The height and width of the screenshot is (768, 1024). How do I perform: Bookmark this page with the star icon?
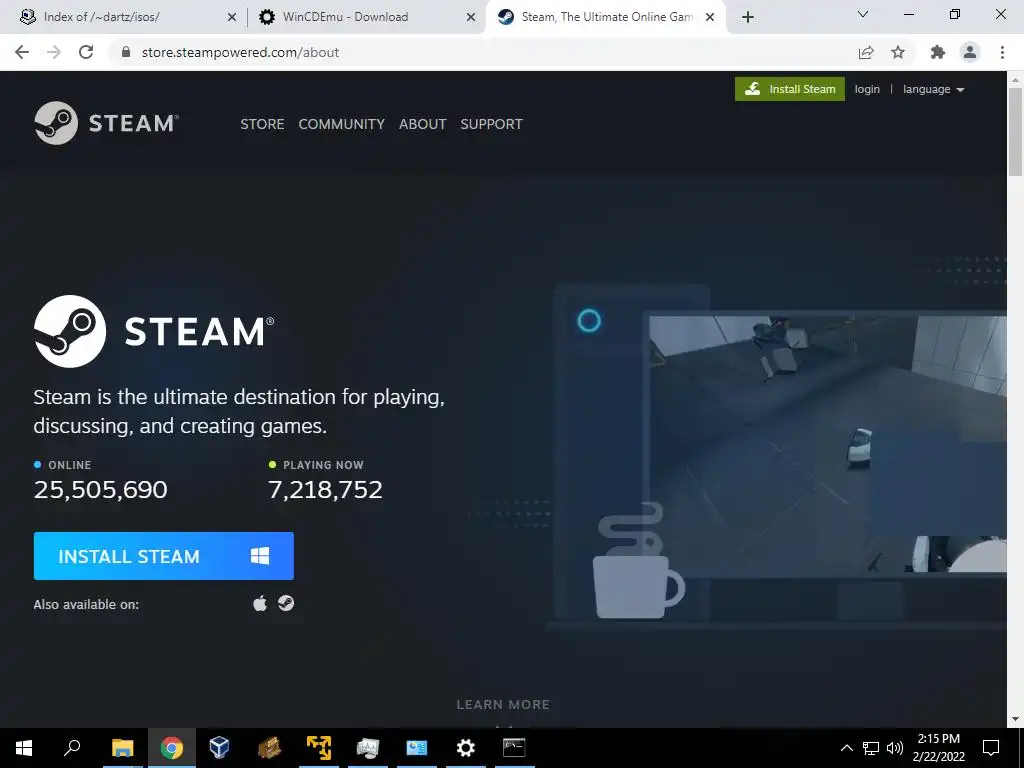899,52
